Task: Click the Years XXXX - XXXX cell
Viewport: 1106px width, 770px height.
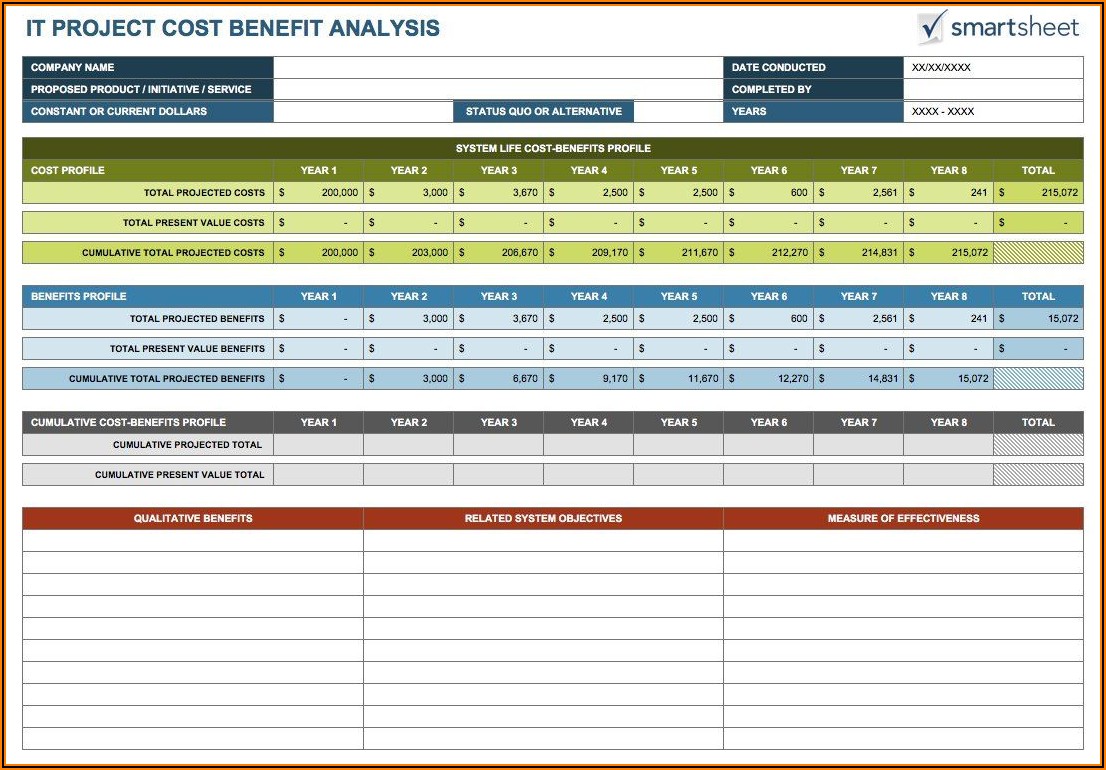Action: [992, 112]
